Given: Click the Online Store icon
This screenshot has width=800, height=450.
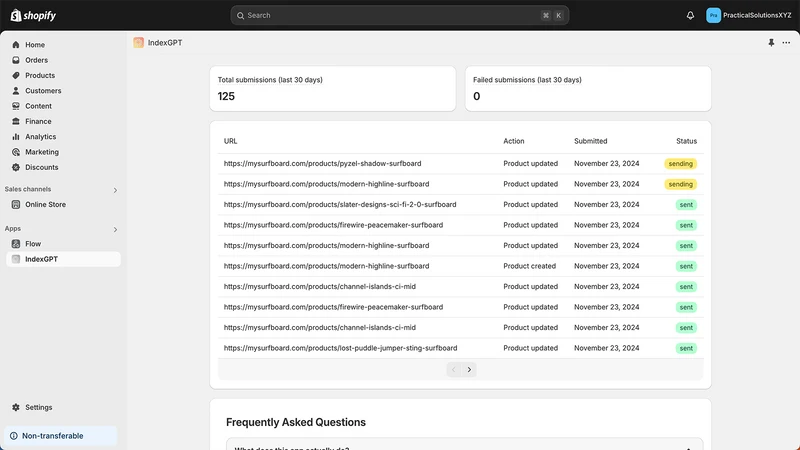Looking at the screenshot, I should click(x=16, y=205).
